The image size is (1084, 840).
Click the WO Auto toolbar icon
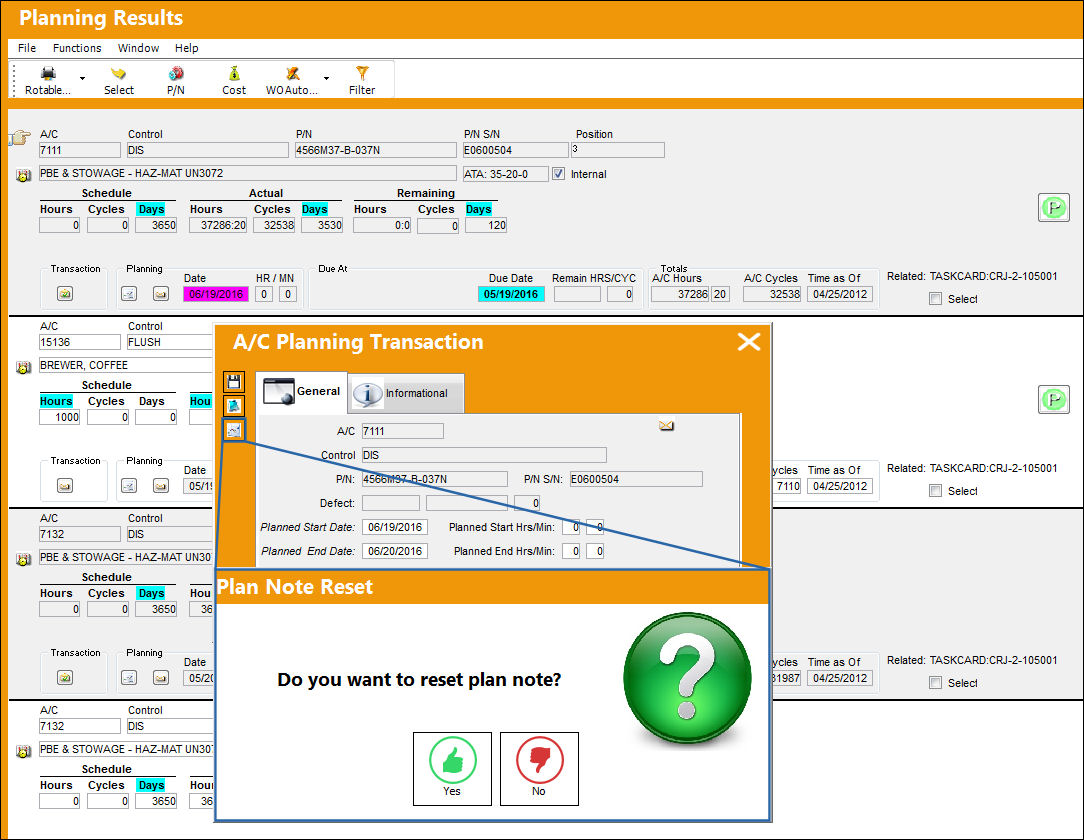[292, 73]
